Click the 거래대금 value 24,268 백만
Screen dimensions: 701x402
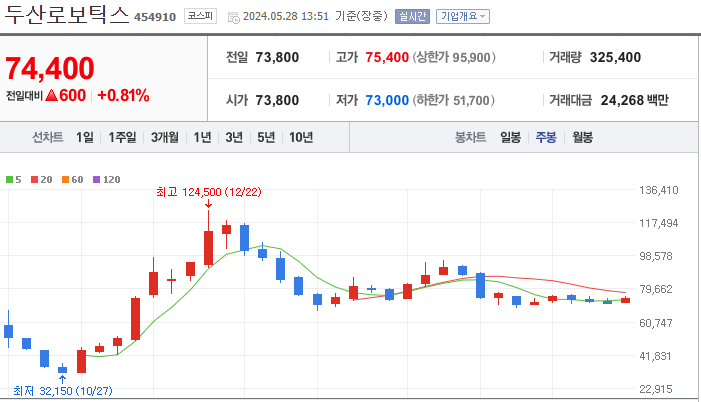pos(634,100)
